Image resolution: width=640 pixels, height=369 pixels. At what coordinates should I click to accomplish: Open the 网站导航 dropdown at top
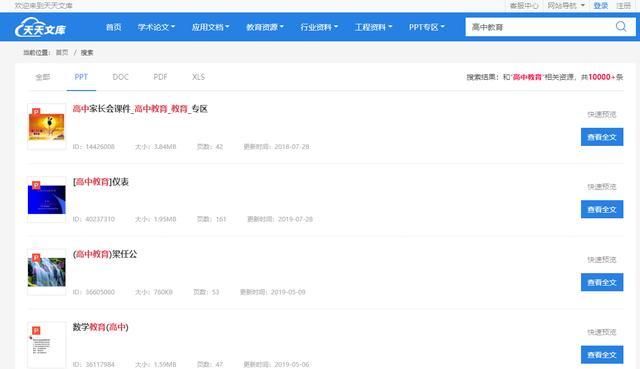coord(566,6)
